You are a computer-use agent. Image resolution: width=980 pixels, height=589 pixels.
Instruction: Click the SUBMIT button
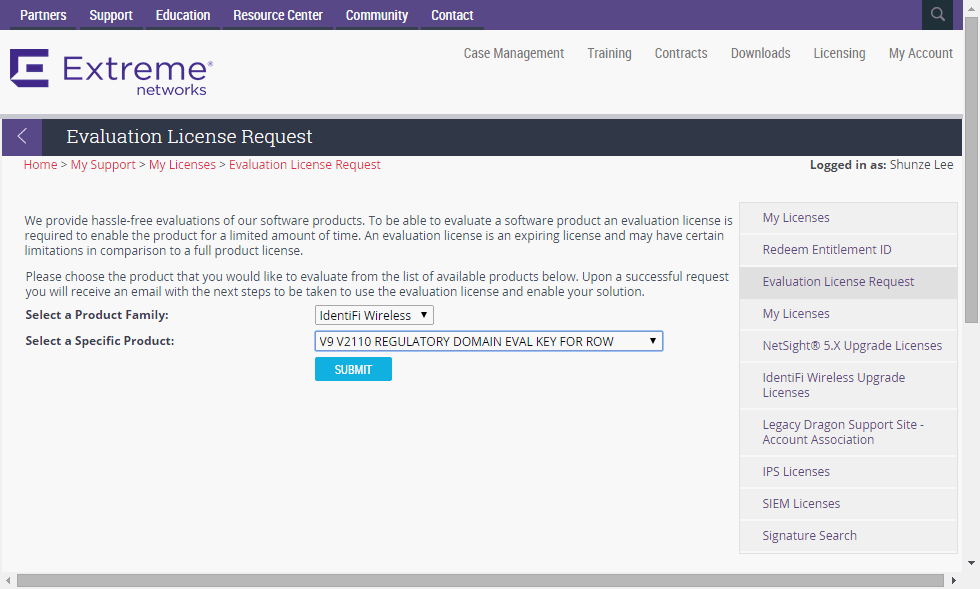pyautogui.click(x=353, y=369)
